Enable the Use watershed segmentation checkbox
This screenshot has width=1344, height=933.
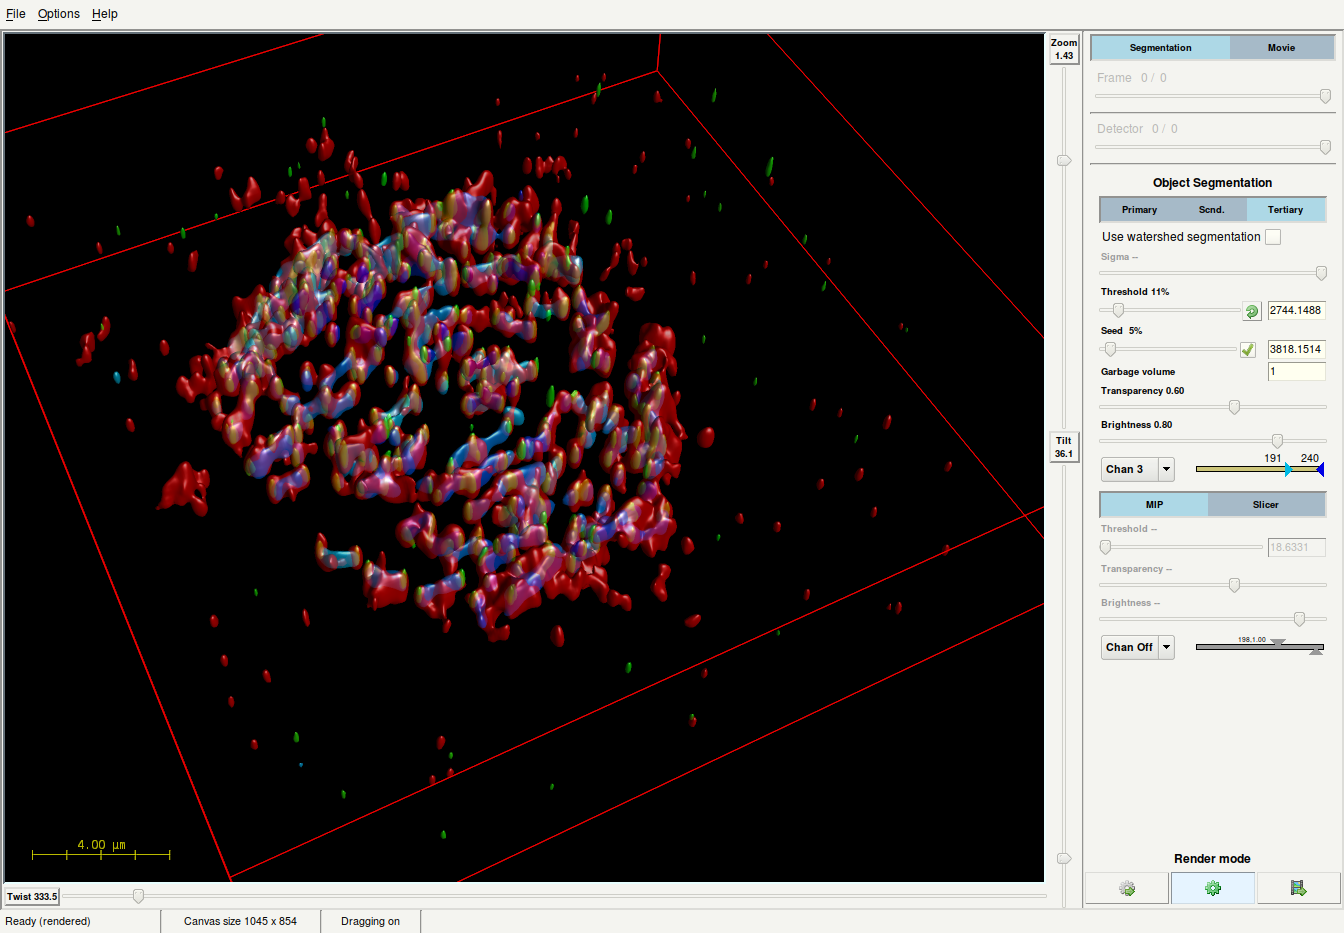point(1272,236)
